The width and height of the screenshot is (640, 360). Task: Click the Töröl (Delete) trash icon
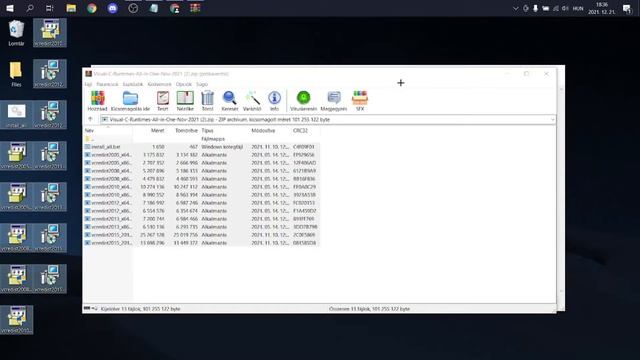pos(207,101)
